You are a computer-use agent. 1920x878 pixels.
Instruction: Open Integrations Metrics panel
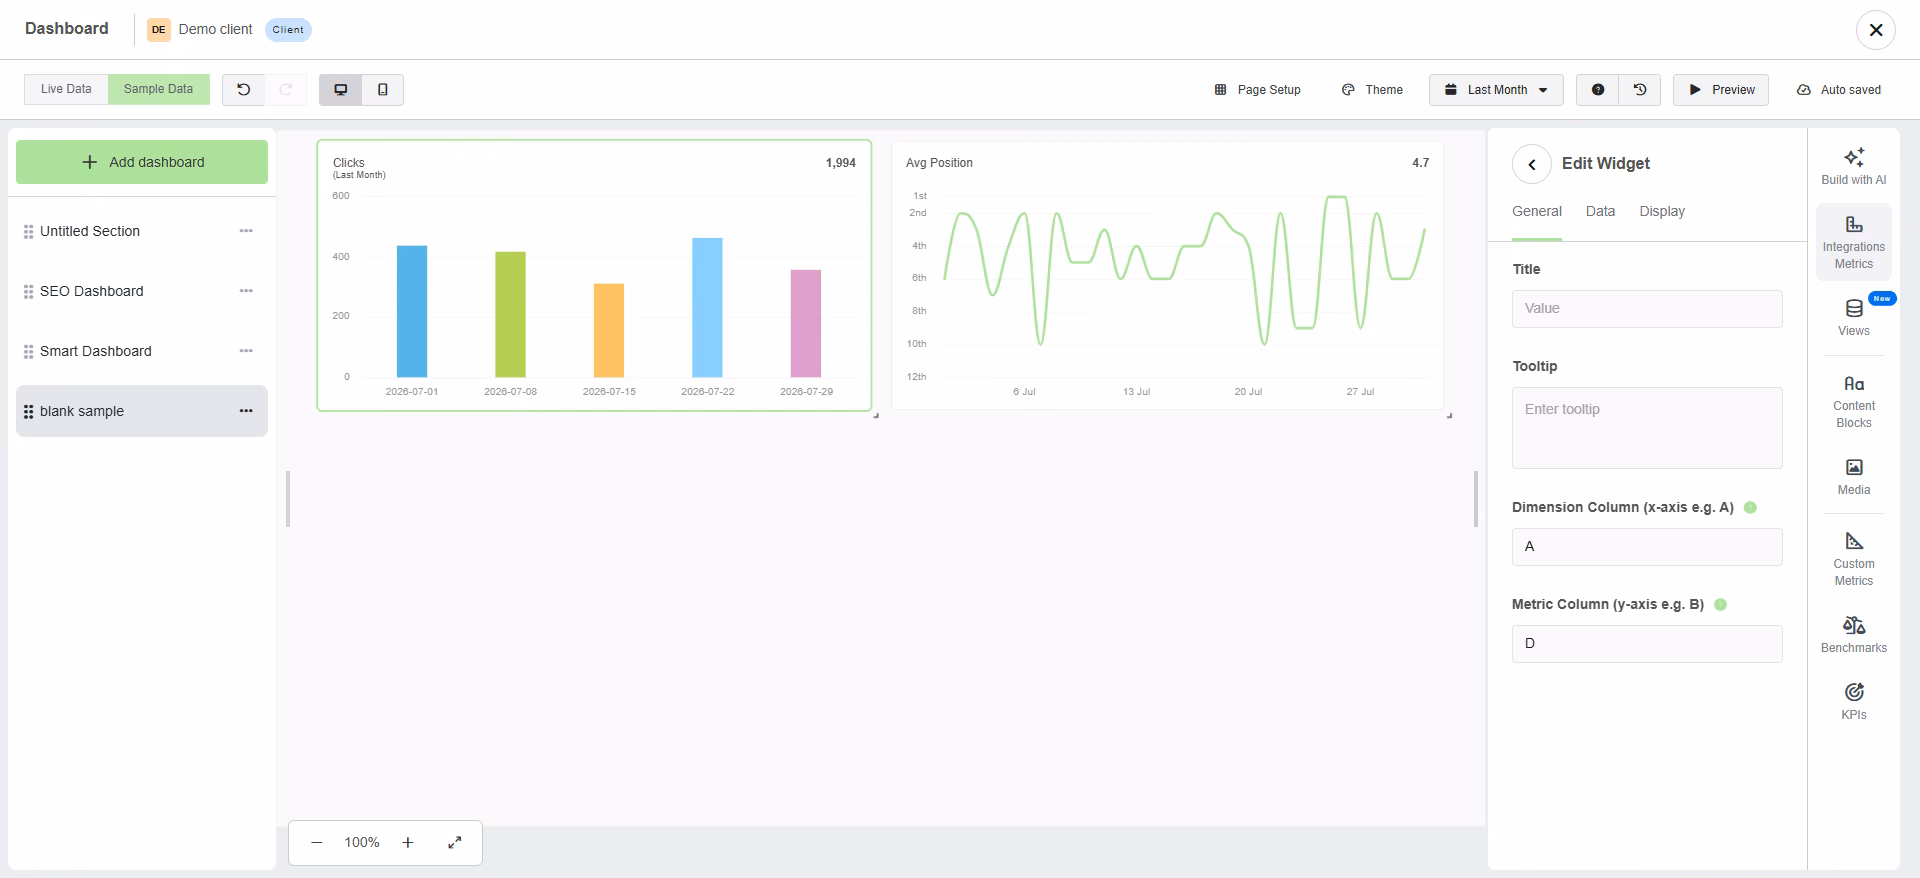click(x=1853, y=242)
